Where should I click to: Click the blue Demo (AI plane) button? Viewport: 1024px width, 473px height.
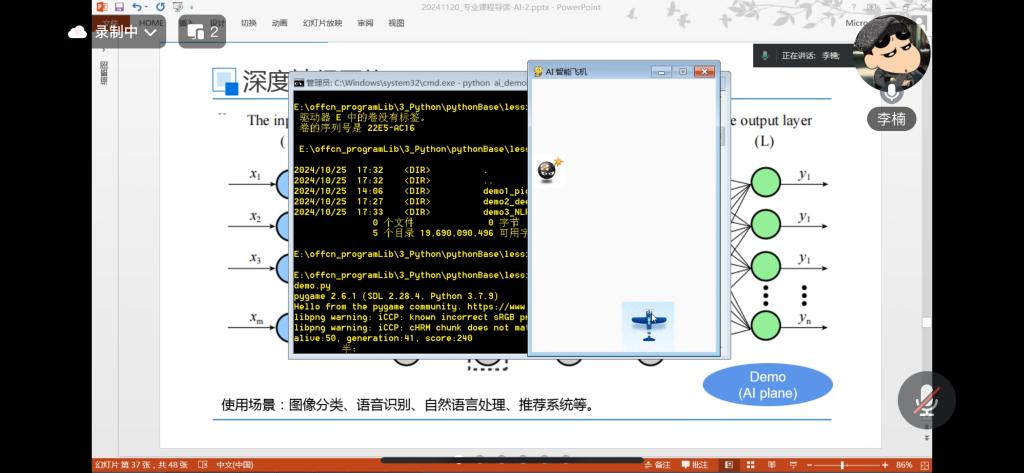click(x=767, y=384)
